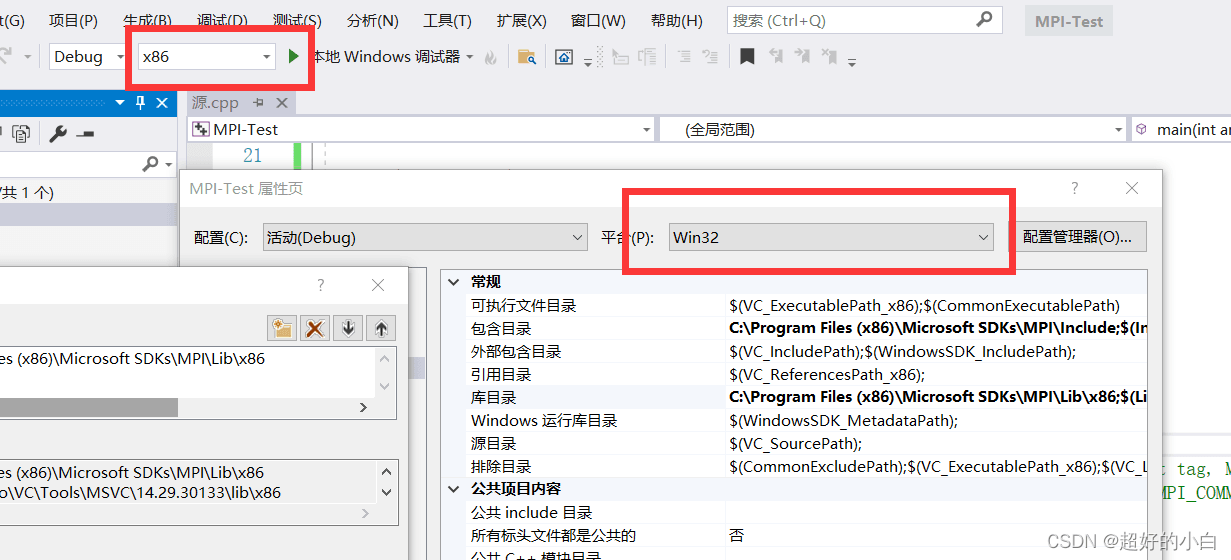Collapse the 常规 property group
Screen dimensions: 1231x560
(x=455, y=282)
